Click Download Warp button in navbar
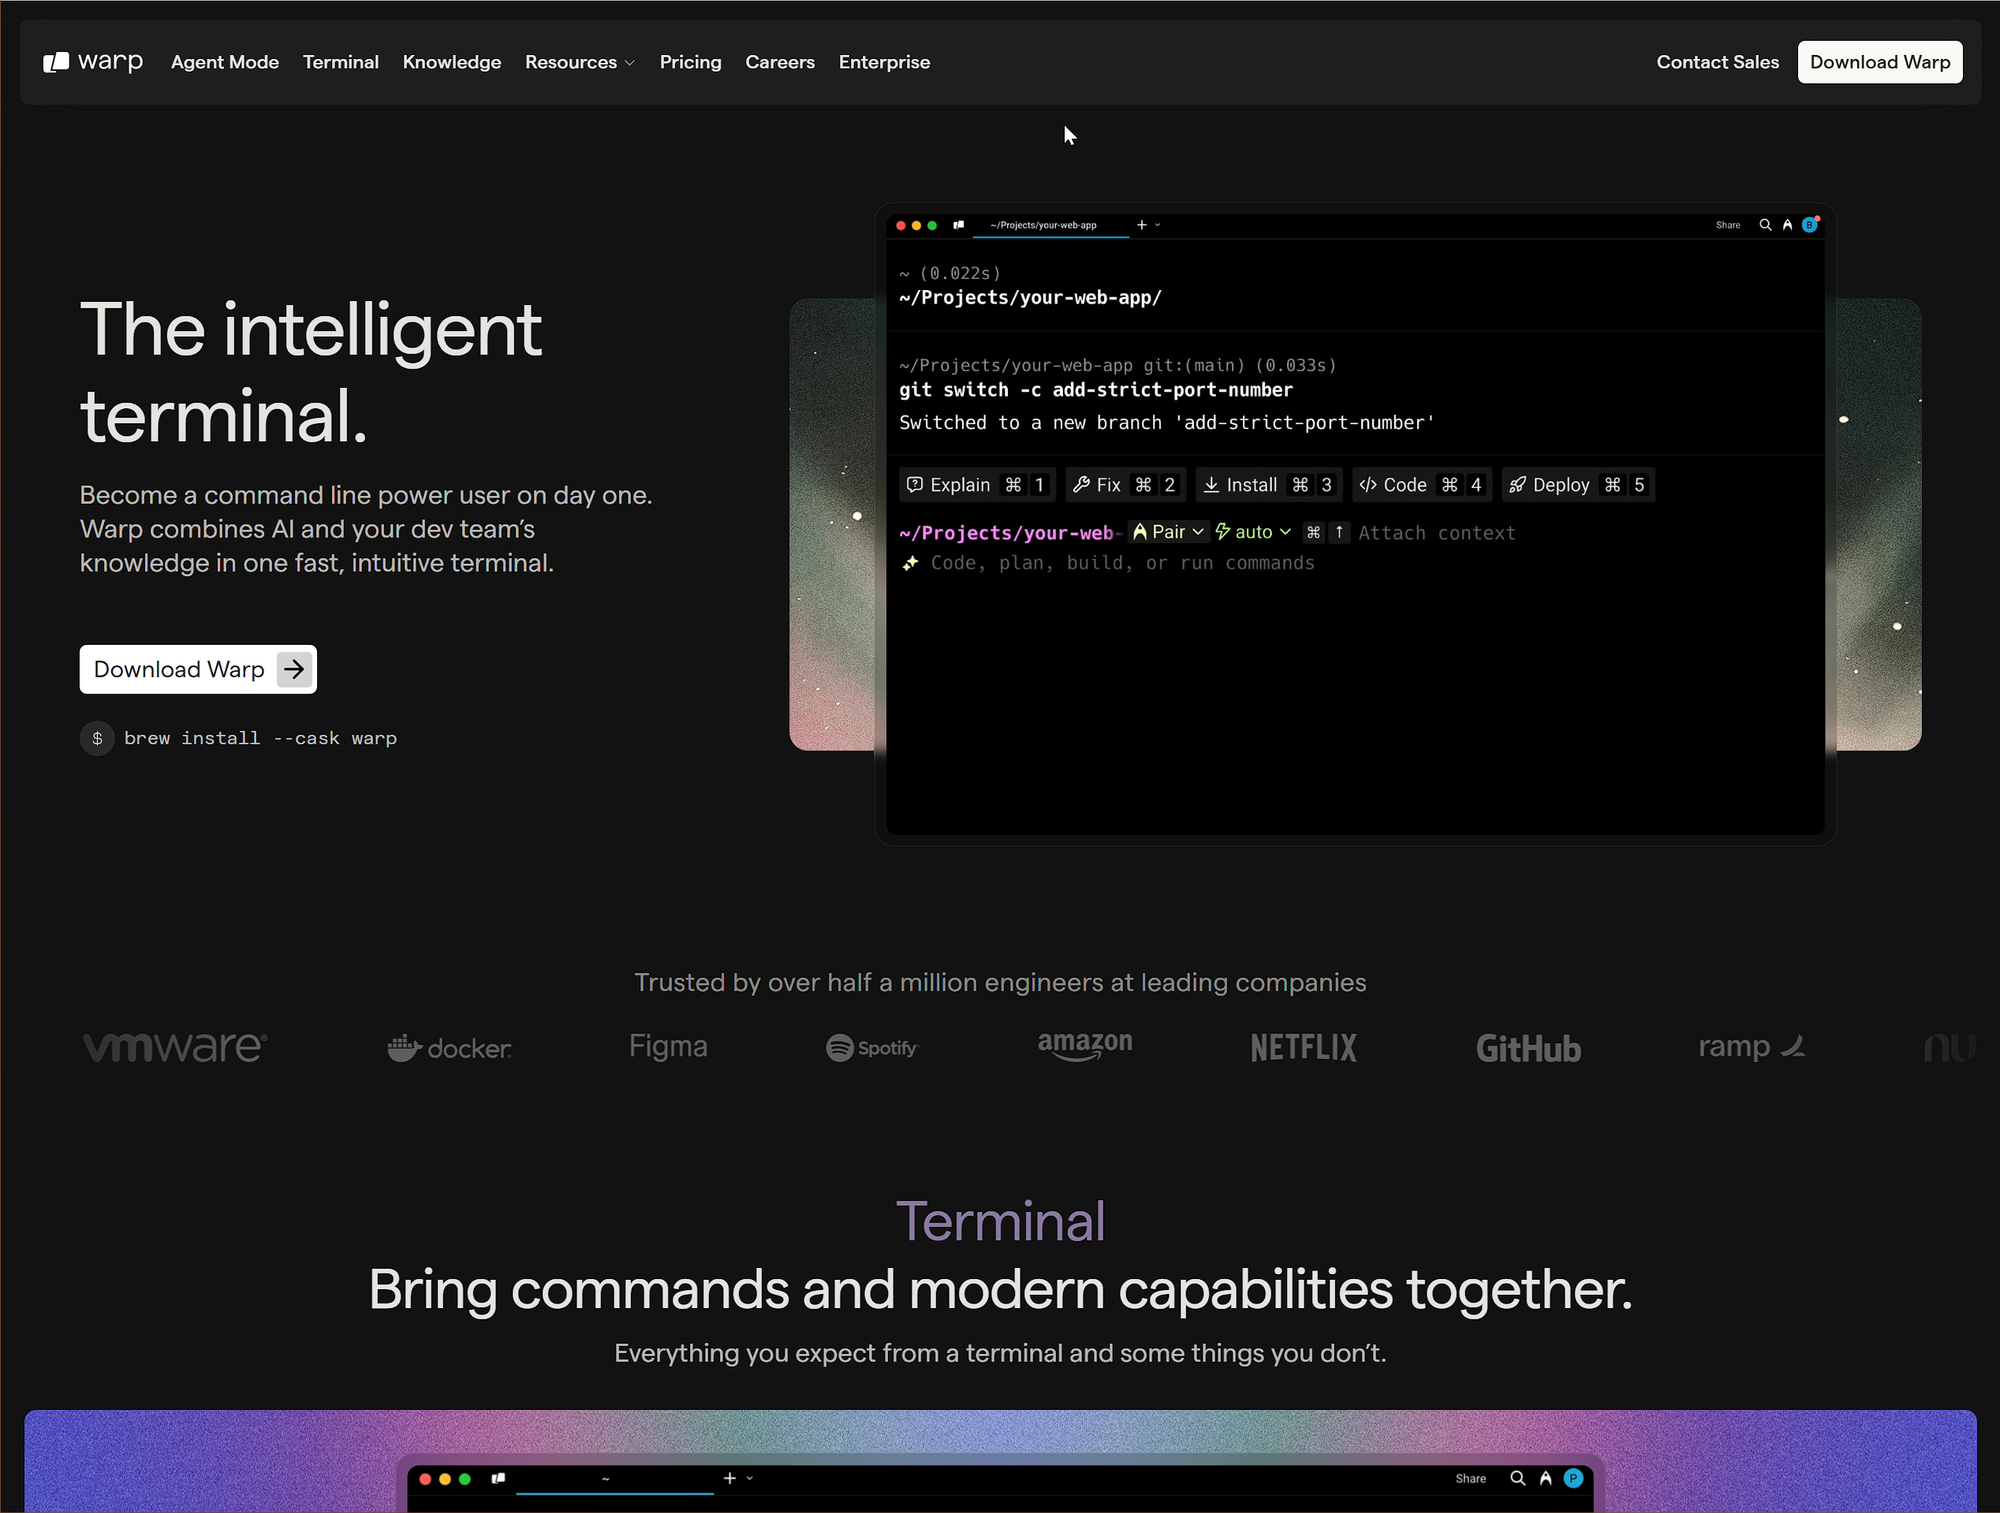 (1879, 62)
